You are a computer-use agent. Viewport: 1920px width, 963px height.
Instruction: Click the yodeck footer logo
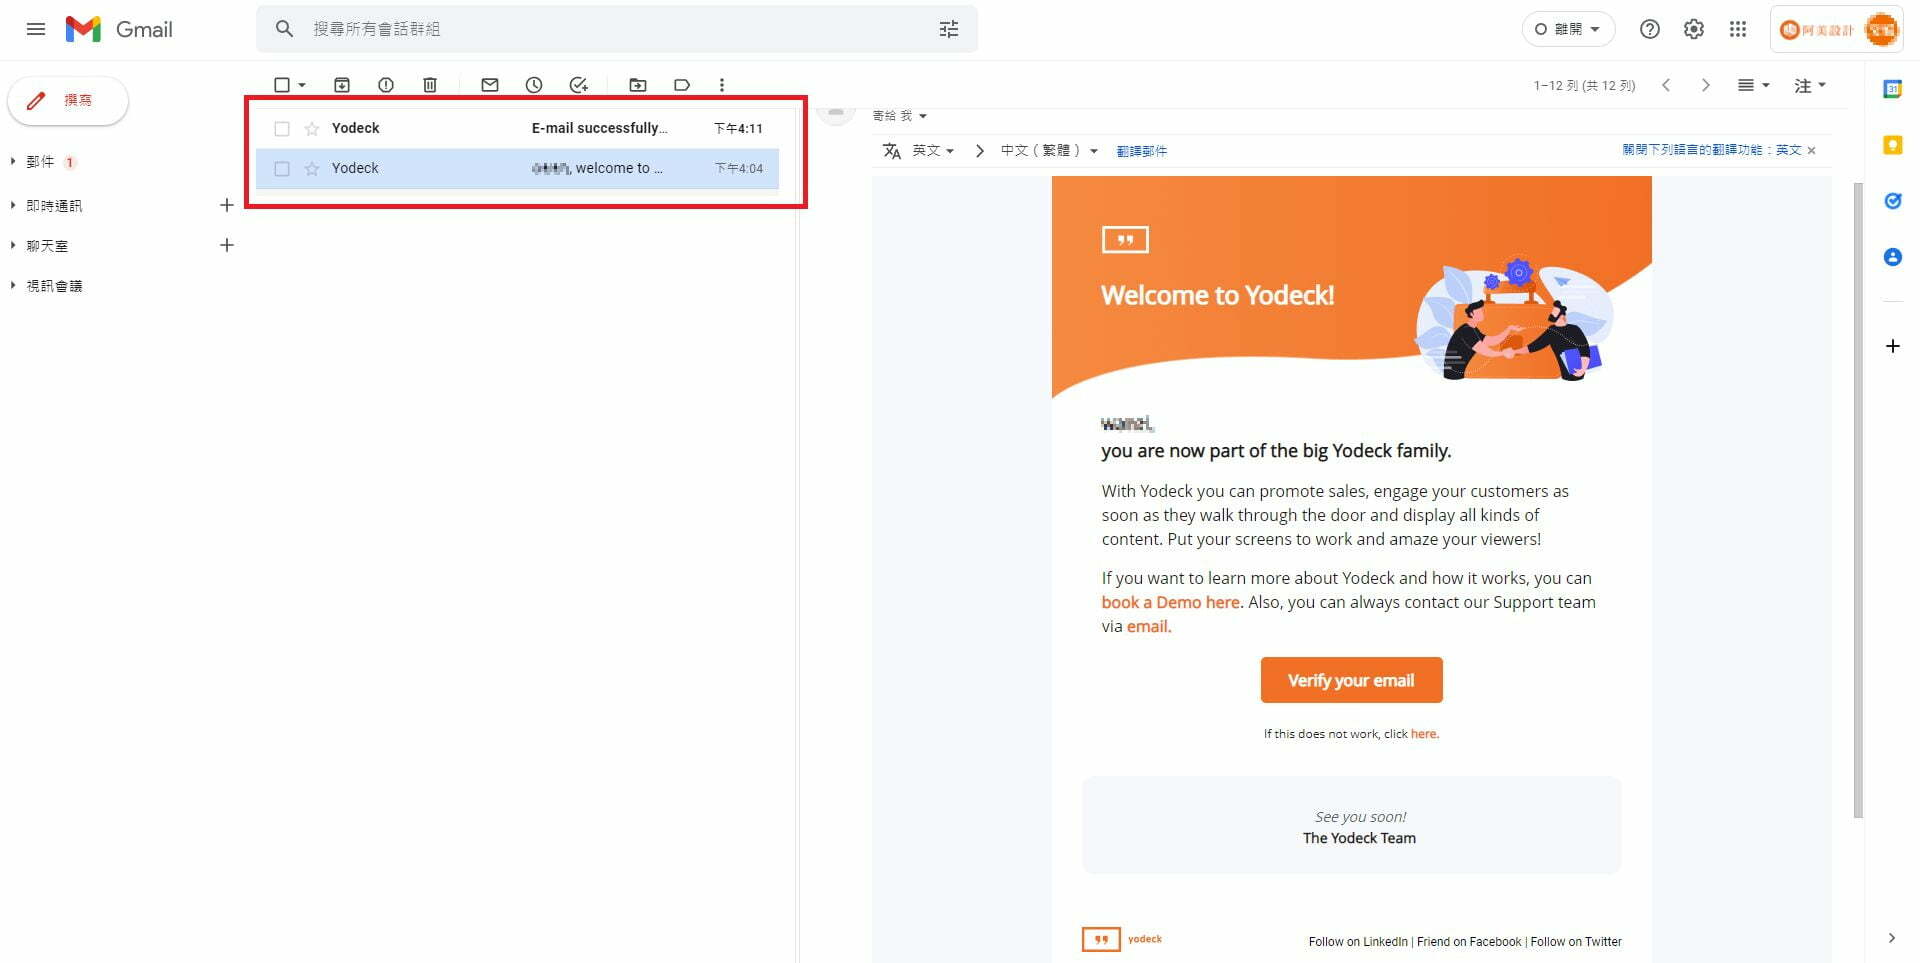[1122, 939]
